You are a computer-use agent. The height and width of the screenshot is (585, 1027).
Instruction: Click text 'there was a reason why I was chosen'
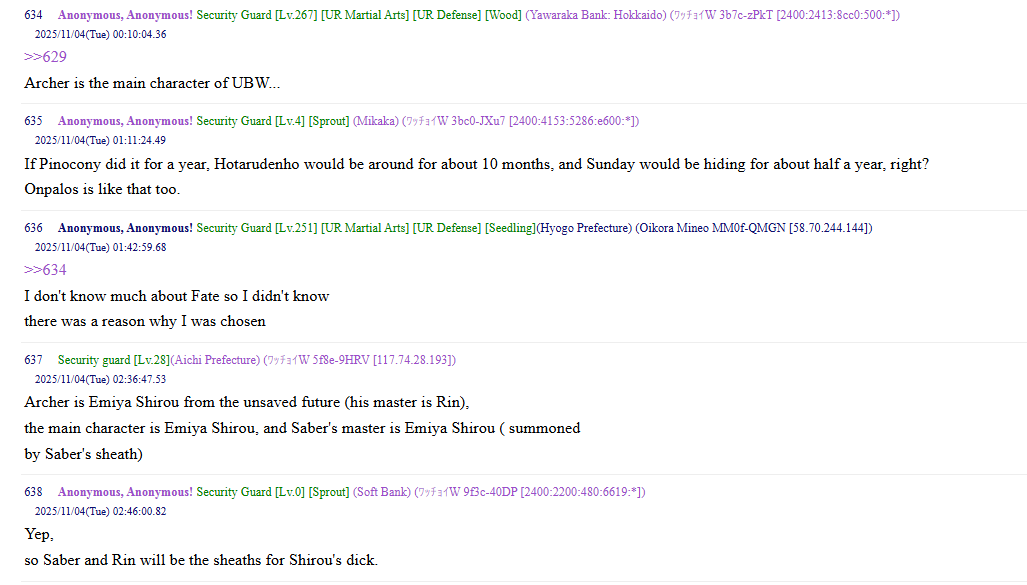click(145, 322)
